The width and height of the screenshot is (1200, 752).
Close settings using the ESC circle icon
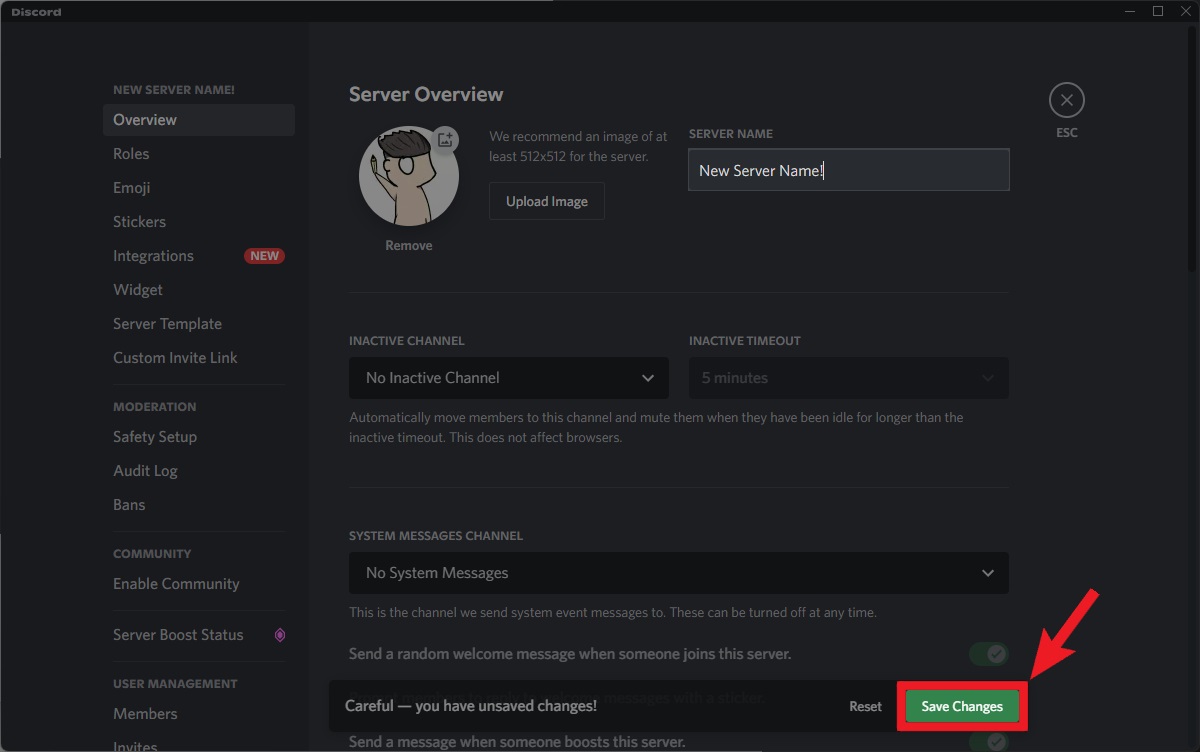pos(1066,100)
